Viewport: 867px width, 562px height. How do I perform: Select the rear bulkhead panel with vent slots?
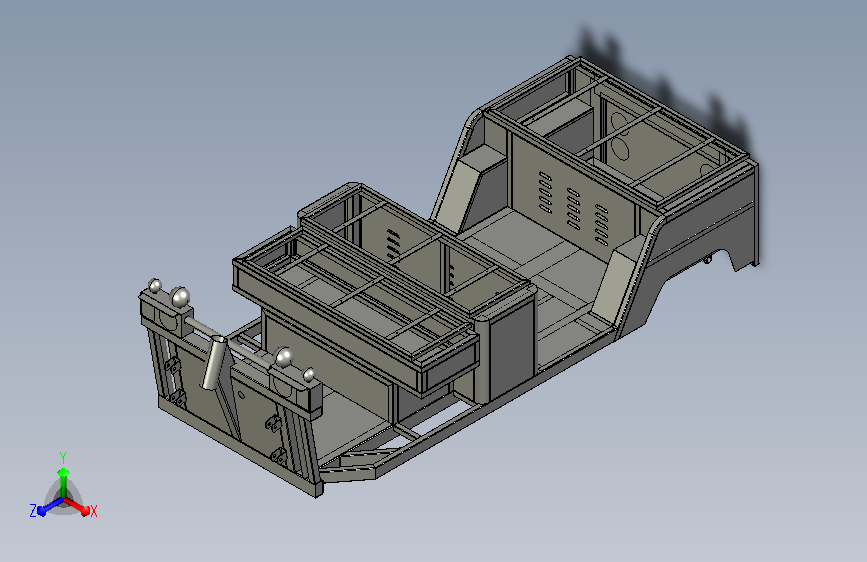click(575, 199)
